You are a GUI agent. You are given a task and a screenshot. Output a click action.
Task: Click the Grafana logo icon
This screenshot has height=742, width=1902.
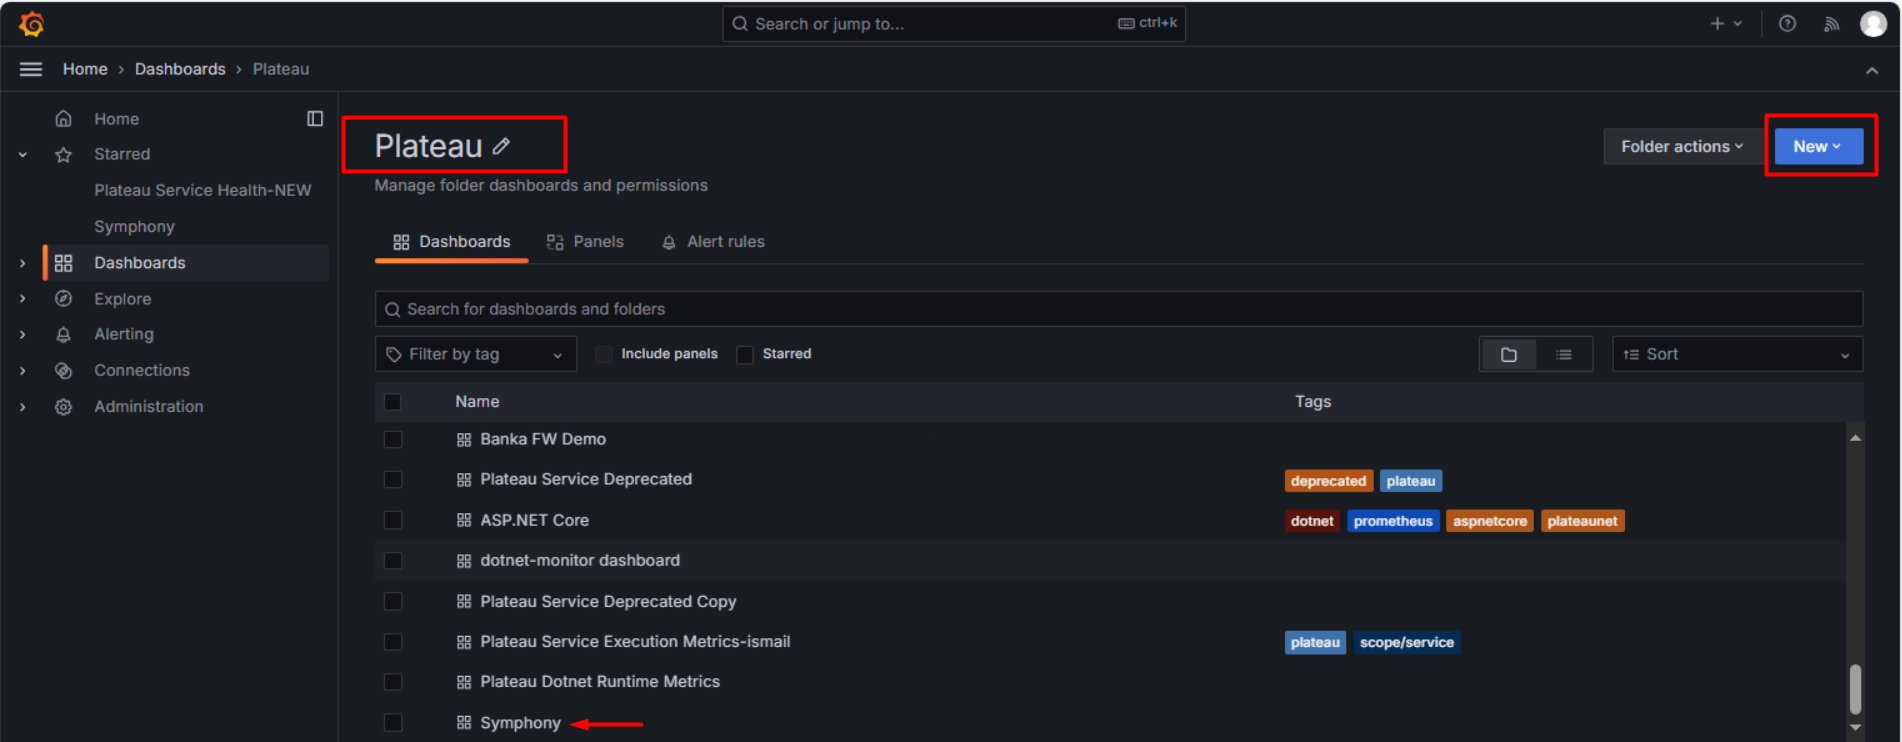click(x=32, y=24)
